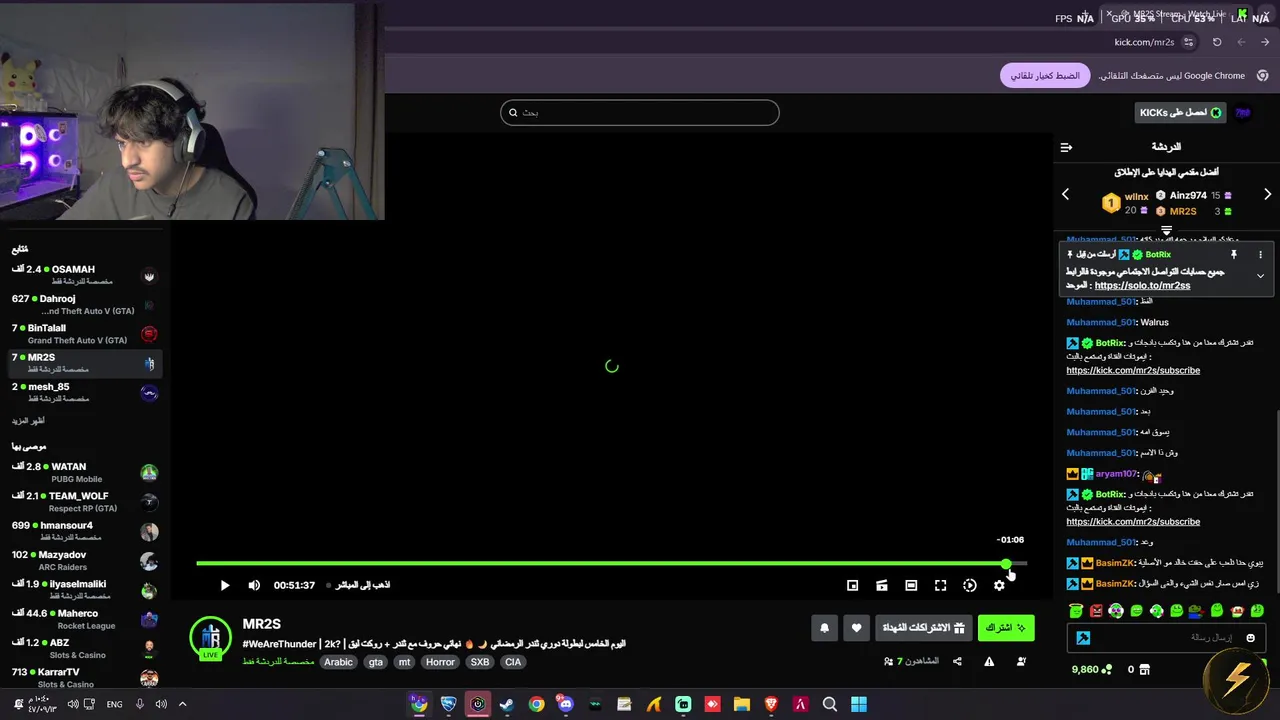
Task: Set Chrome as default browser button
Action: point(1045,76)
